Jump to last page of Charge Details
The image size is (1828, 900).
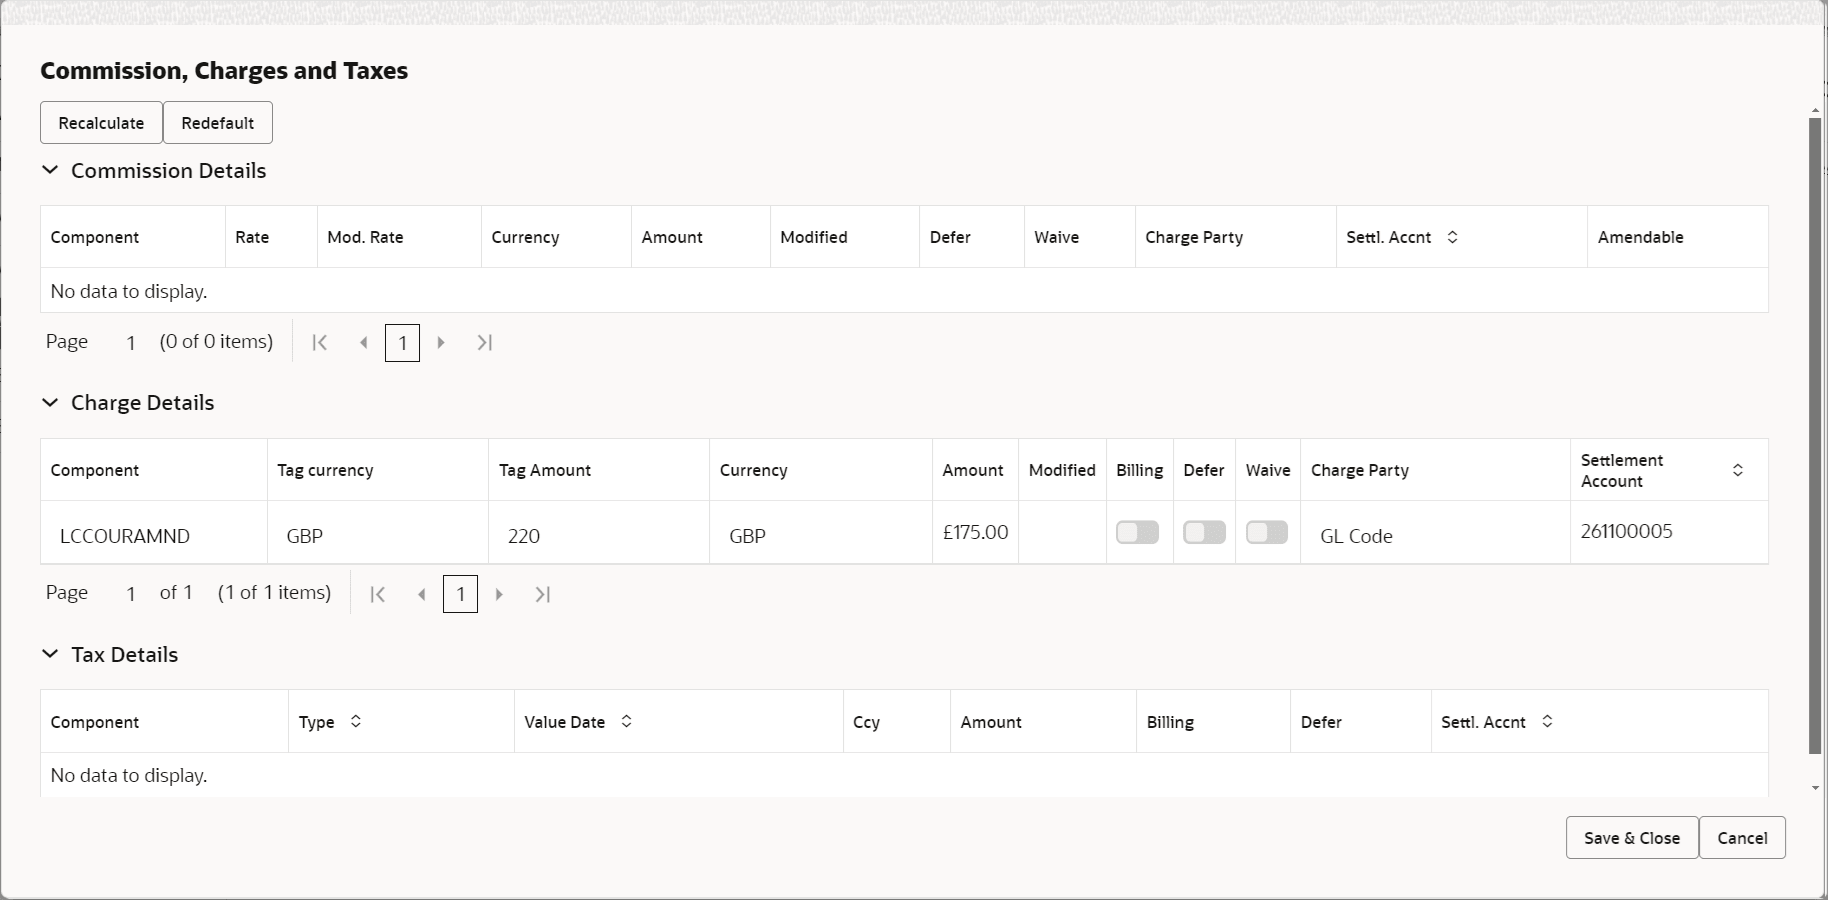pyautogui.click(x=542, y=593)
